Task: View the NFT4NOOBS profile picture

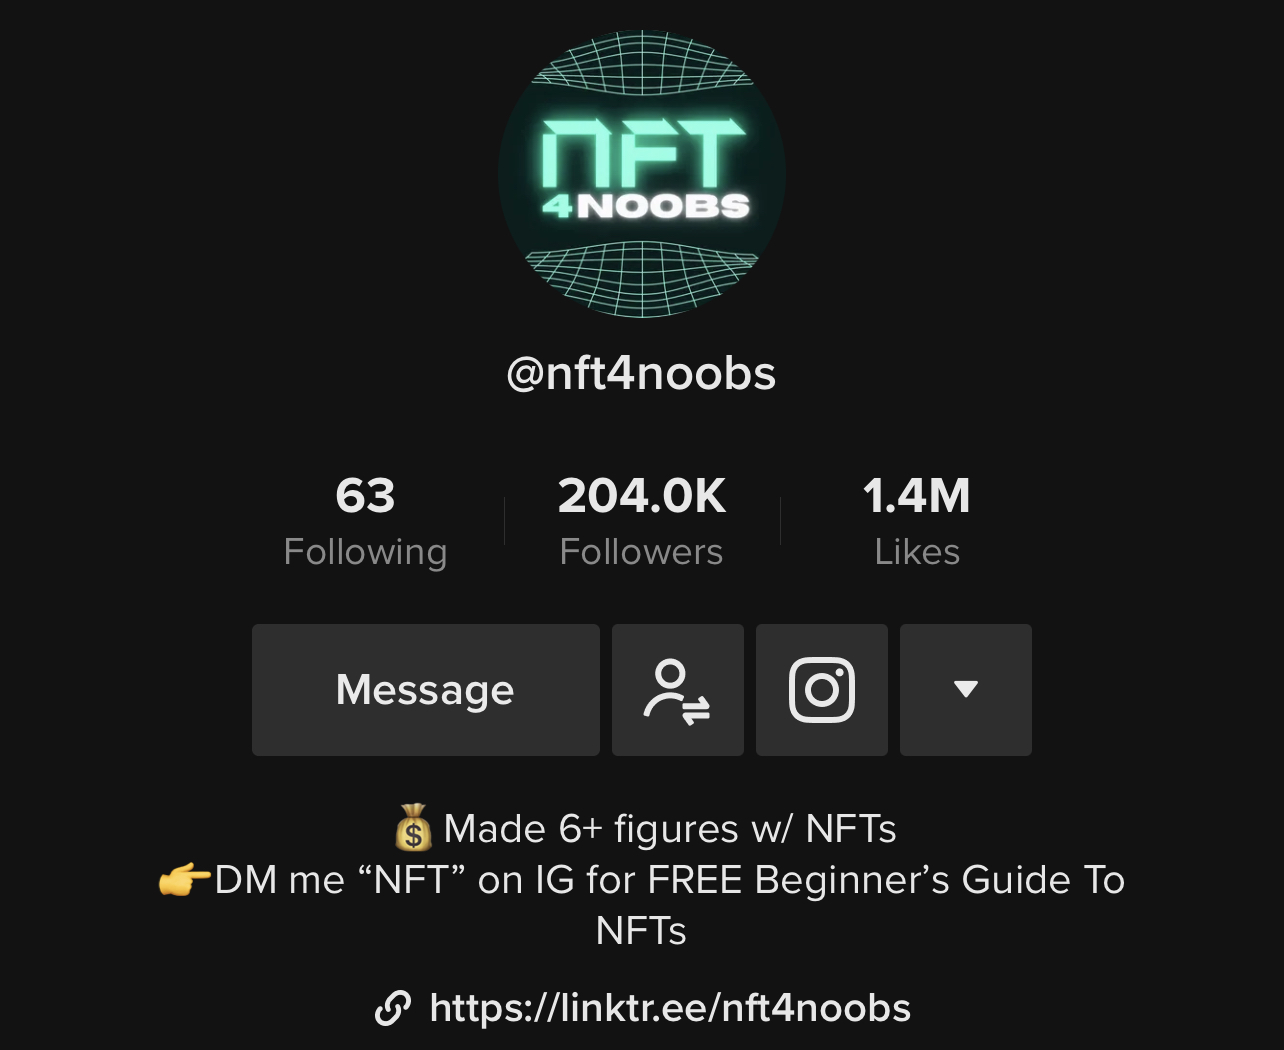Action: [x=642, y=174]
